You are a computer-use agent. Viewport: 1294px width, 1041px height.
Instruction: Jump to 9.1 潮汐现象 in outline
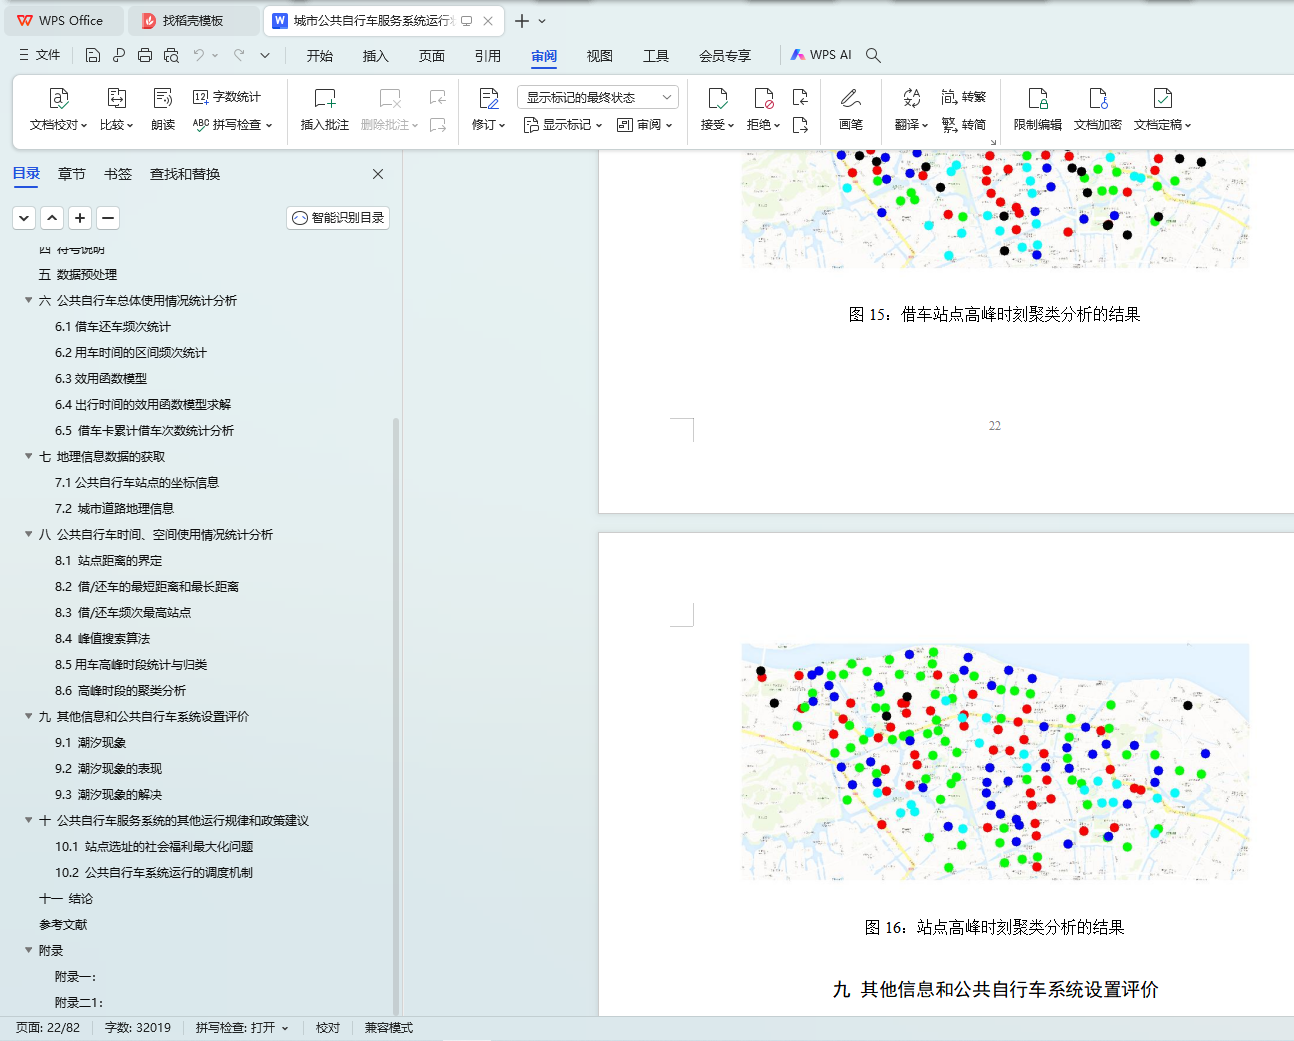90,742
